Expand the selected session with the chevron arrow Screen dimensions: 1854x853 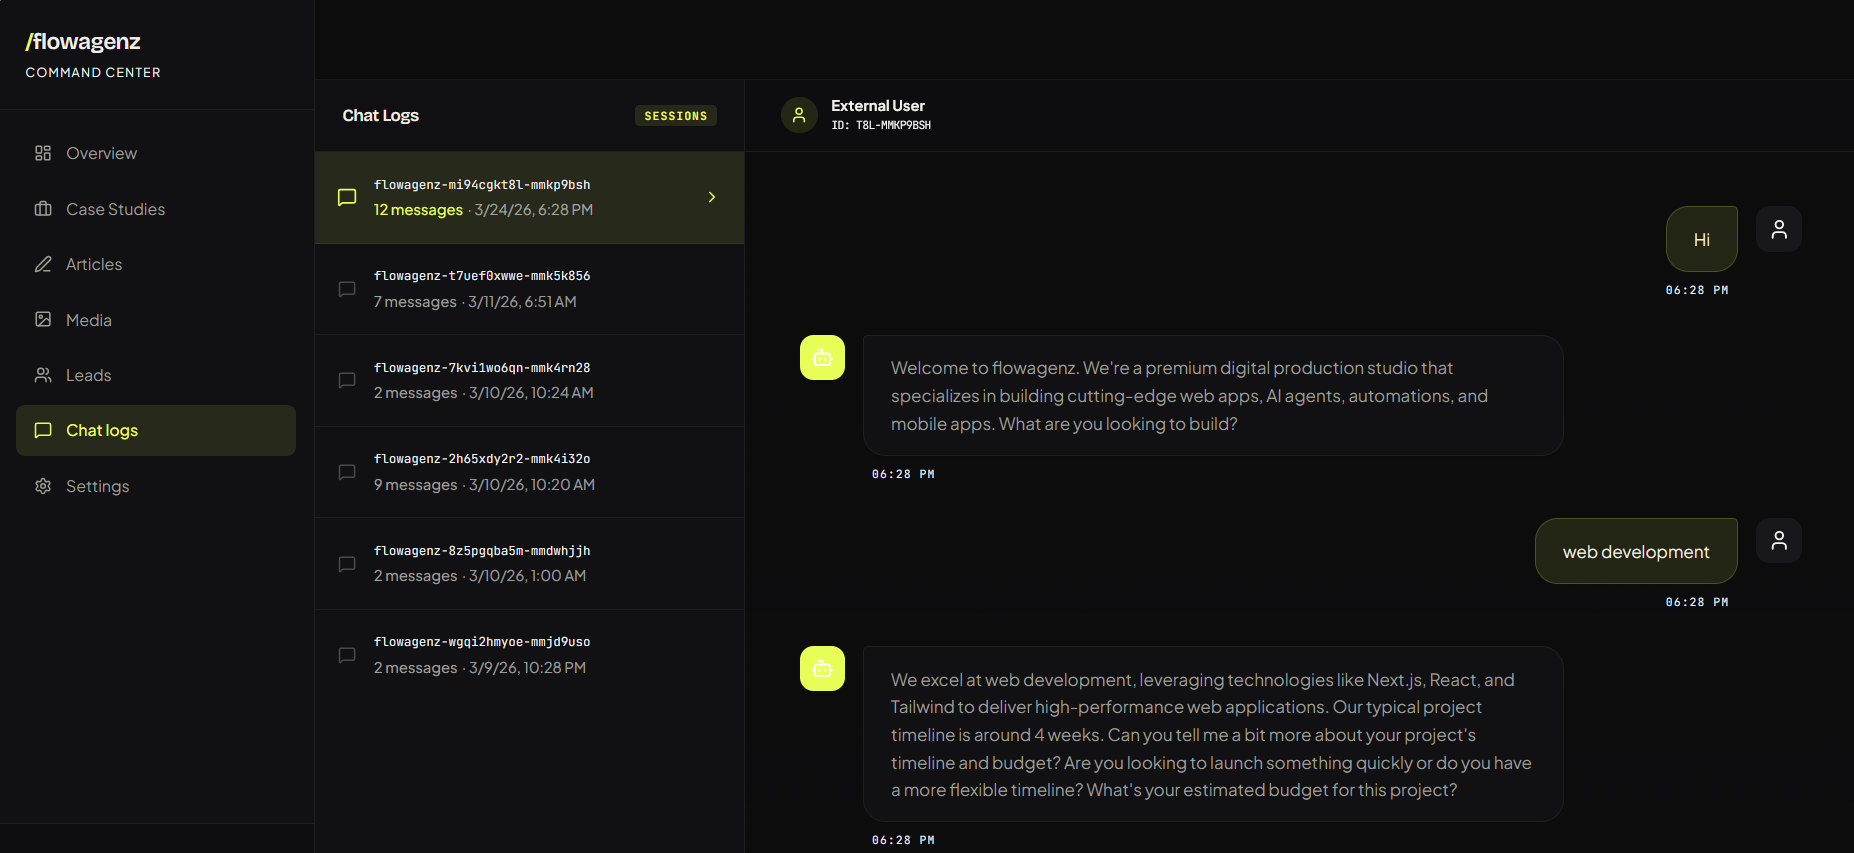pyautogui.click(x=712, y=197)
